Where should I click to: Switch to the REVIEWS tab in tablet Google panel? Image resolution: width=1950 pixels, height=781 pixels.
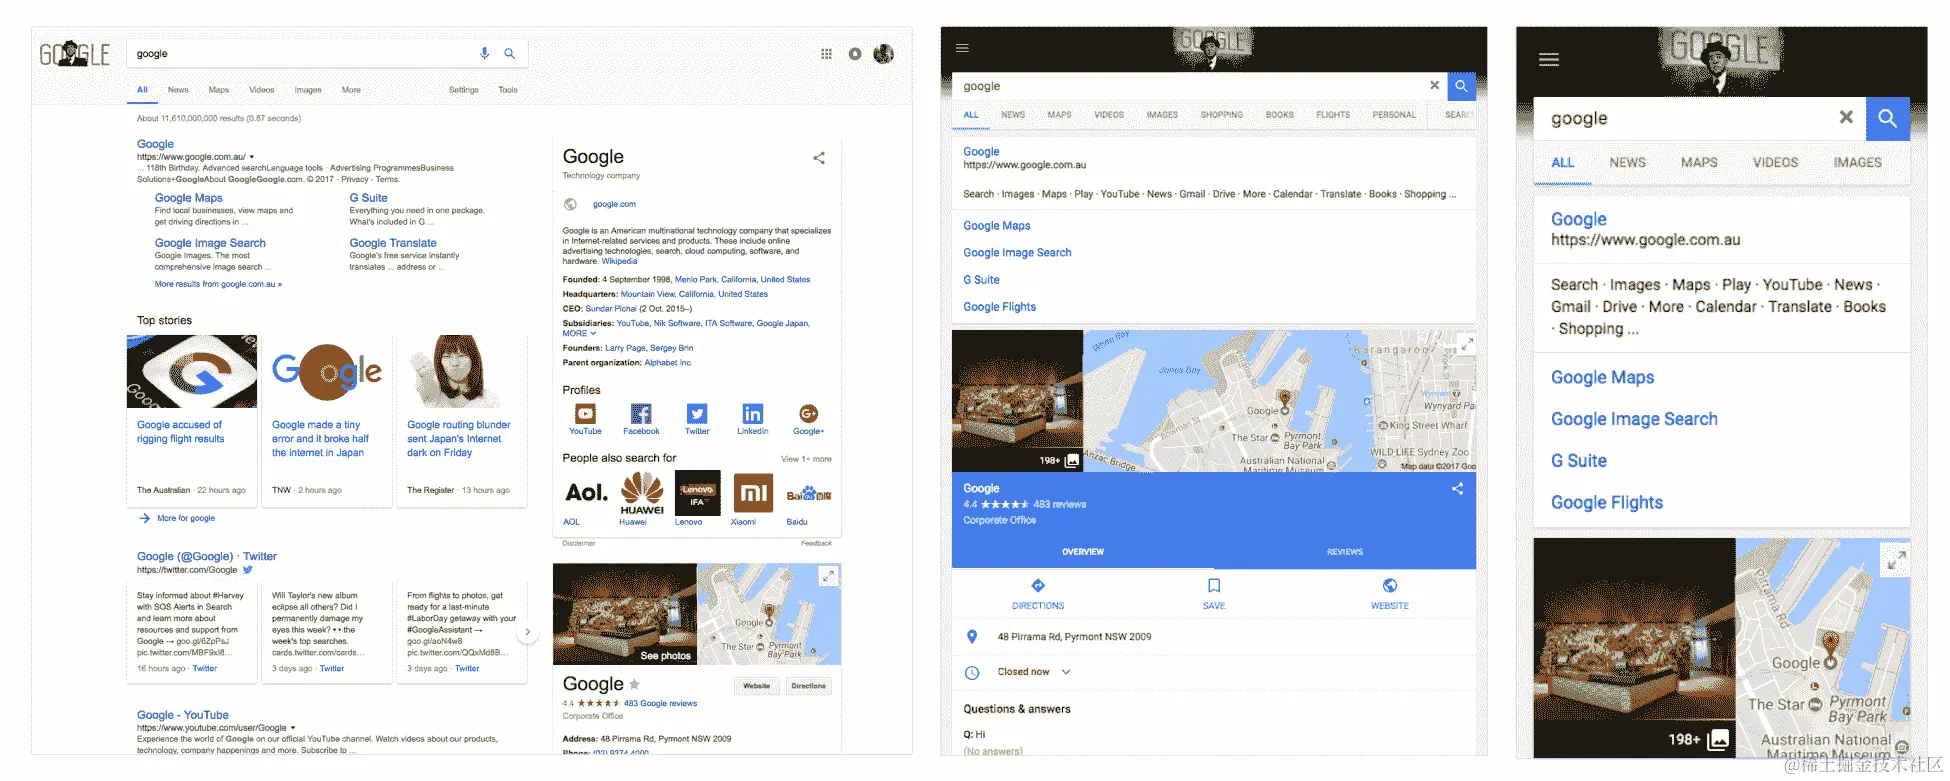click(1345, 552)
